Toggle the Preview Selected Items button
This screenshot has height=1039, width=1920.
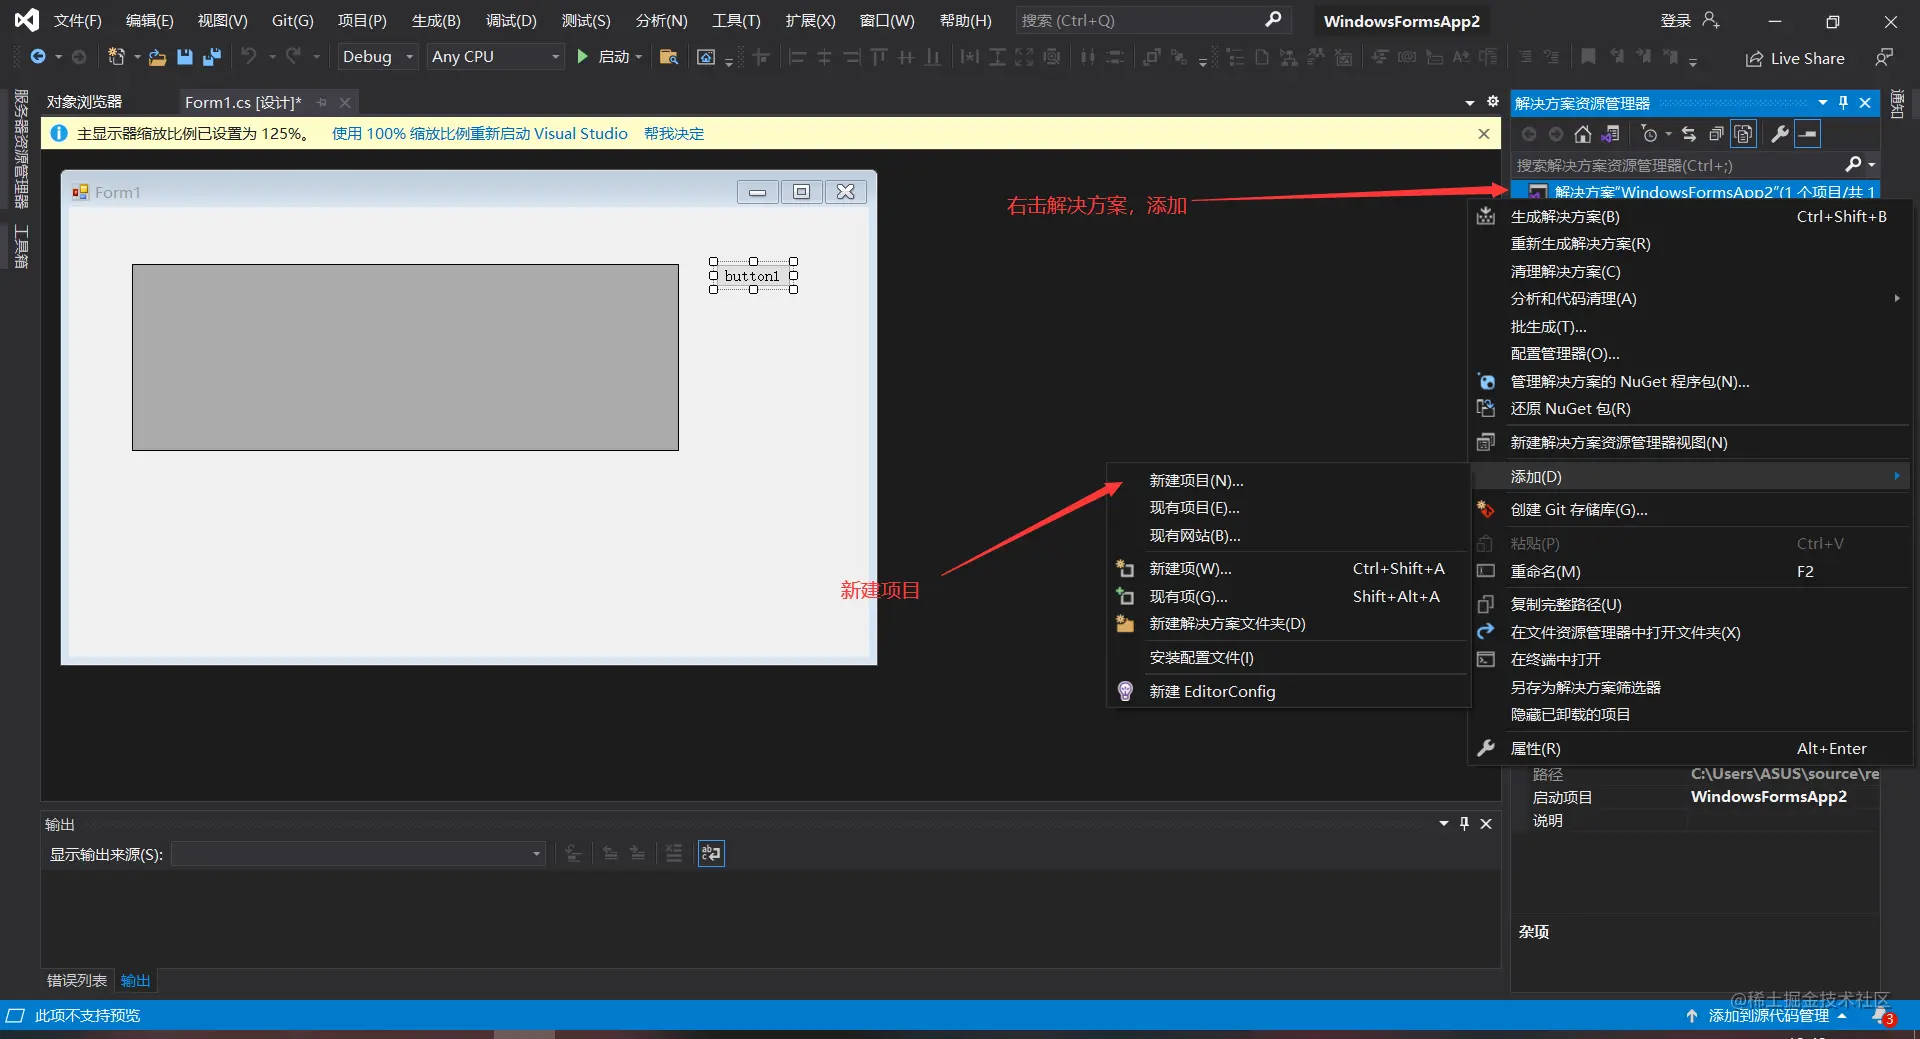tap(1807, 134)
